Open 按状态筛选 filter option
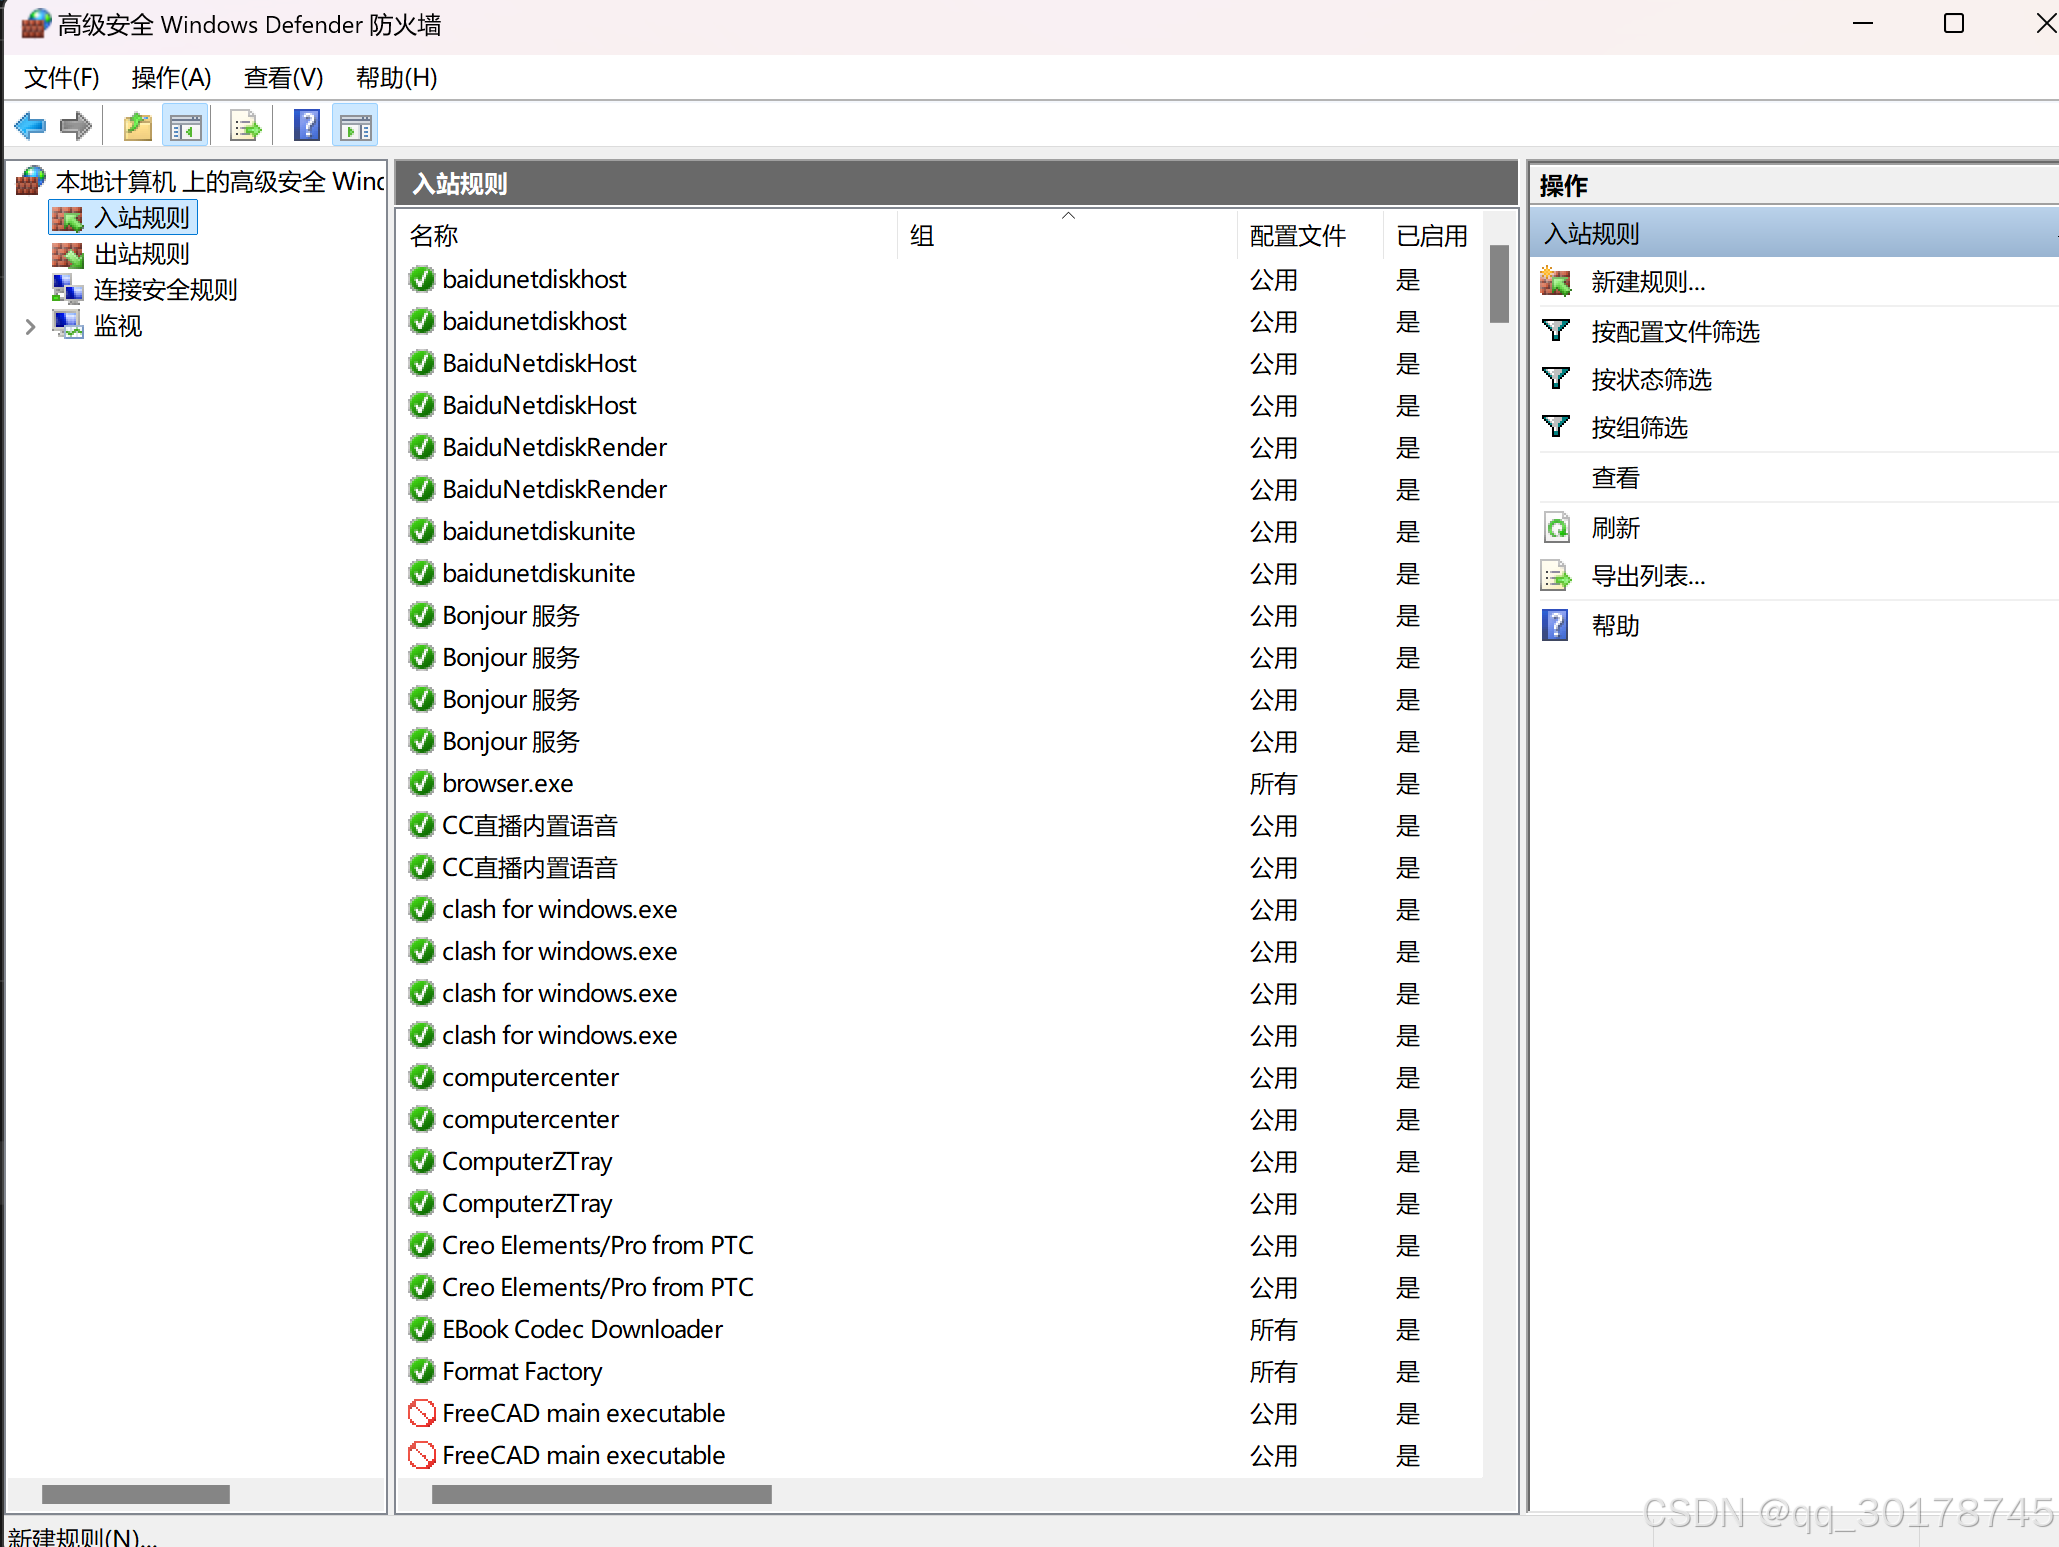This screenshot has height=1547, width=2059. (1651, 379)
